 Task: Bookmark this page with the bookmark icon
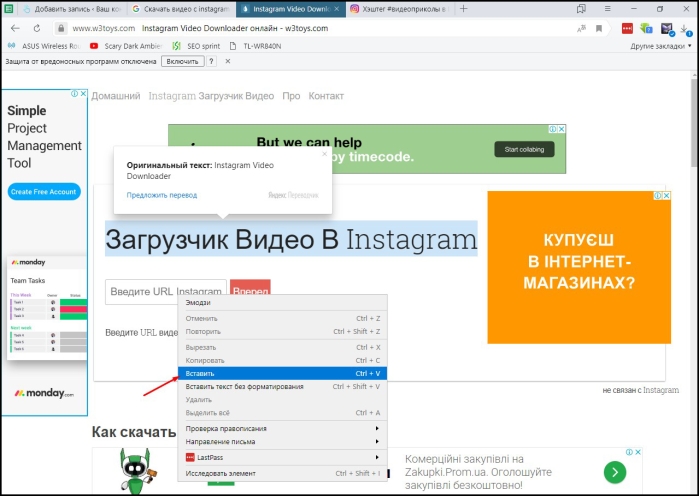pos(599,29)
